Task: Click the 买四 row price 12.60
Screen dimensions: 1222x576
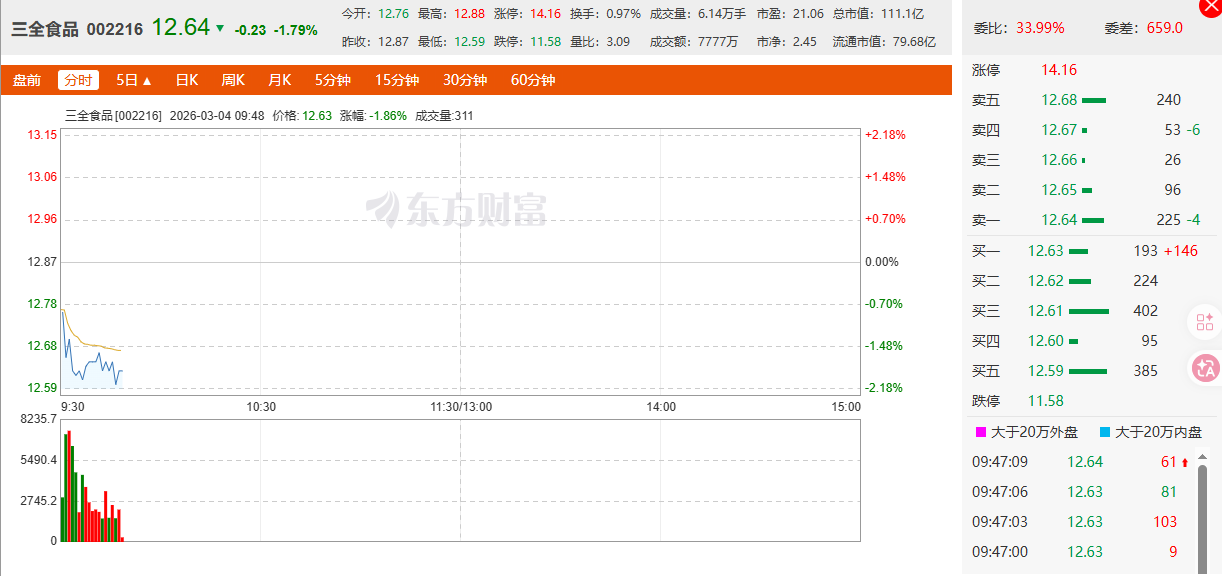Action: tap(1046, 341)
